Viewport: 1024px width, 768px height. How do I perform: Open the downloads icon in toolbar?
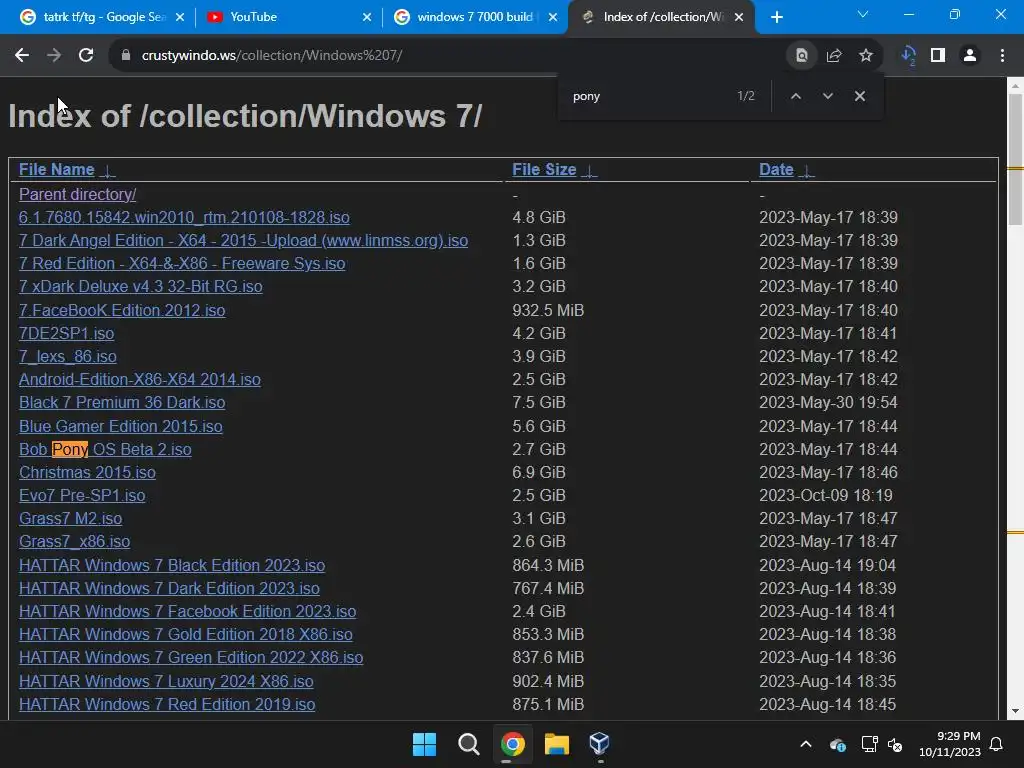(x=908, y=56)
